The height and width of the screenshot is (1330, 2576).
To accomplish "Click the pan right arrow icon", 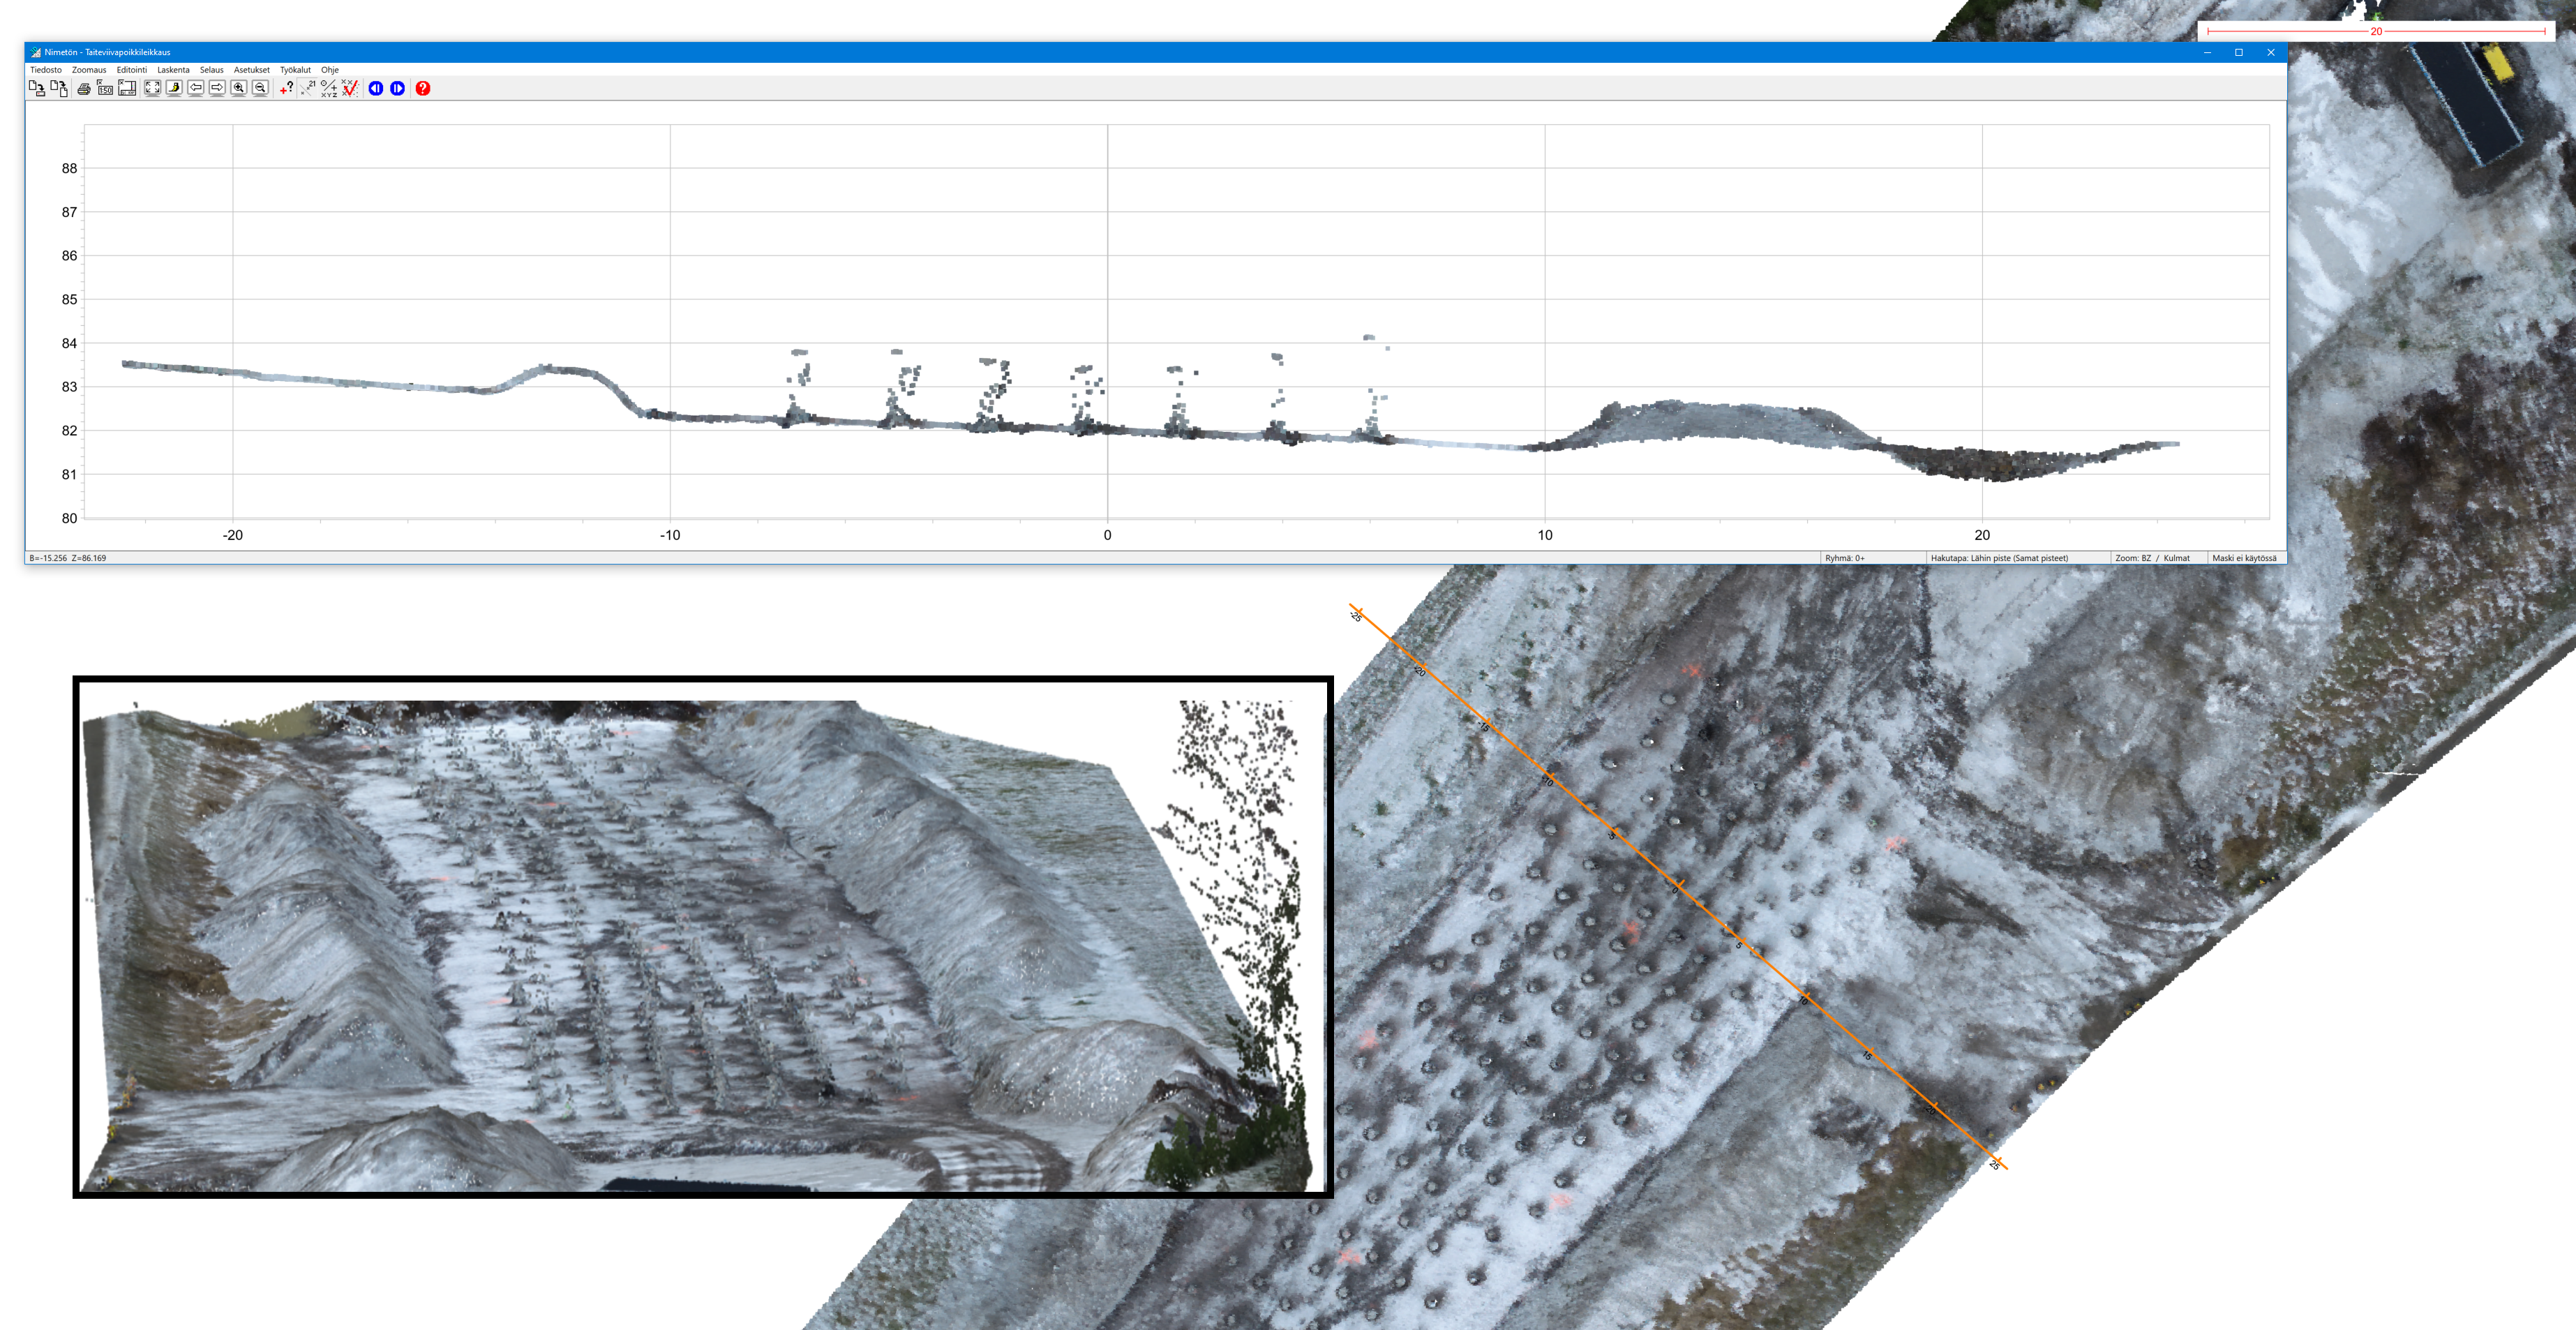I will click(217, 89).
